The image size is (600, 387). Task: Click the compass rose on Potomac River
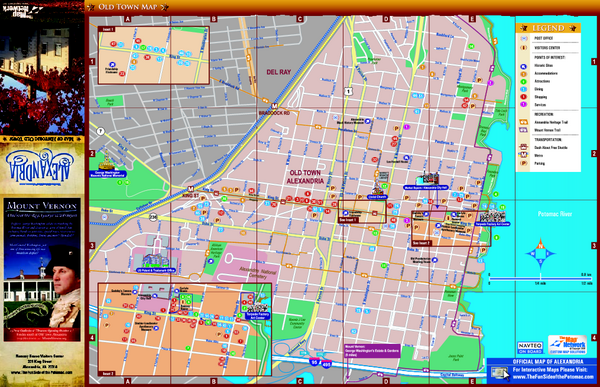click(x=540, y=253)
